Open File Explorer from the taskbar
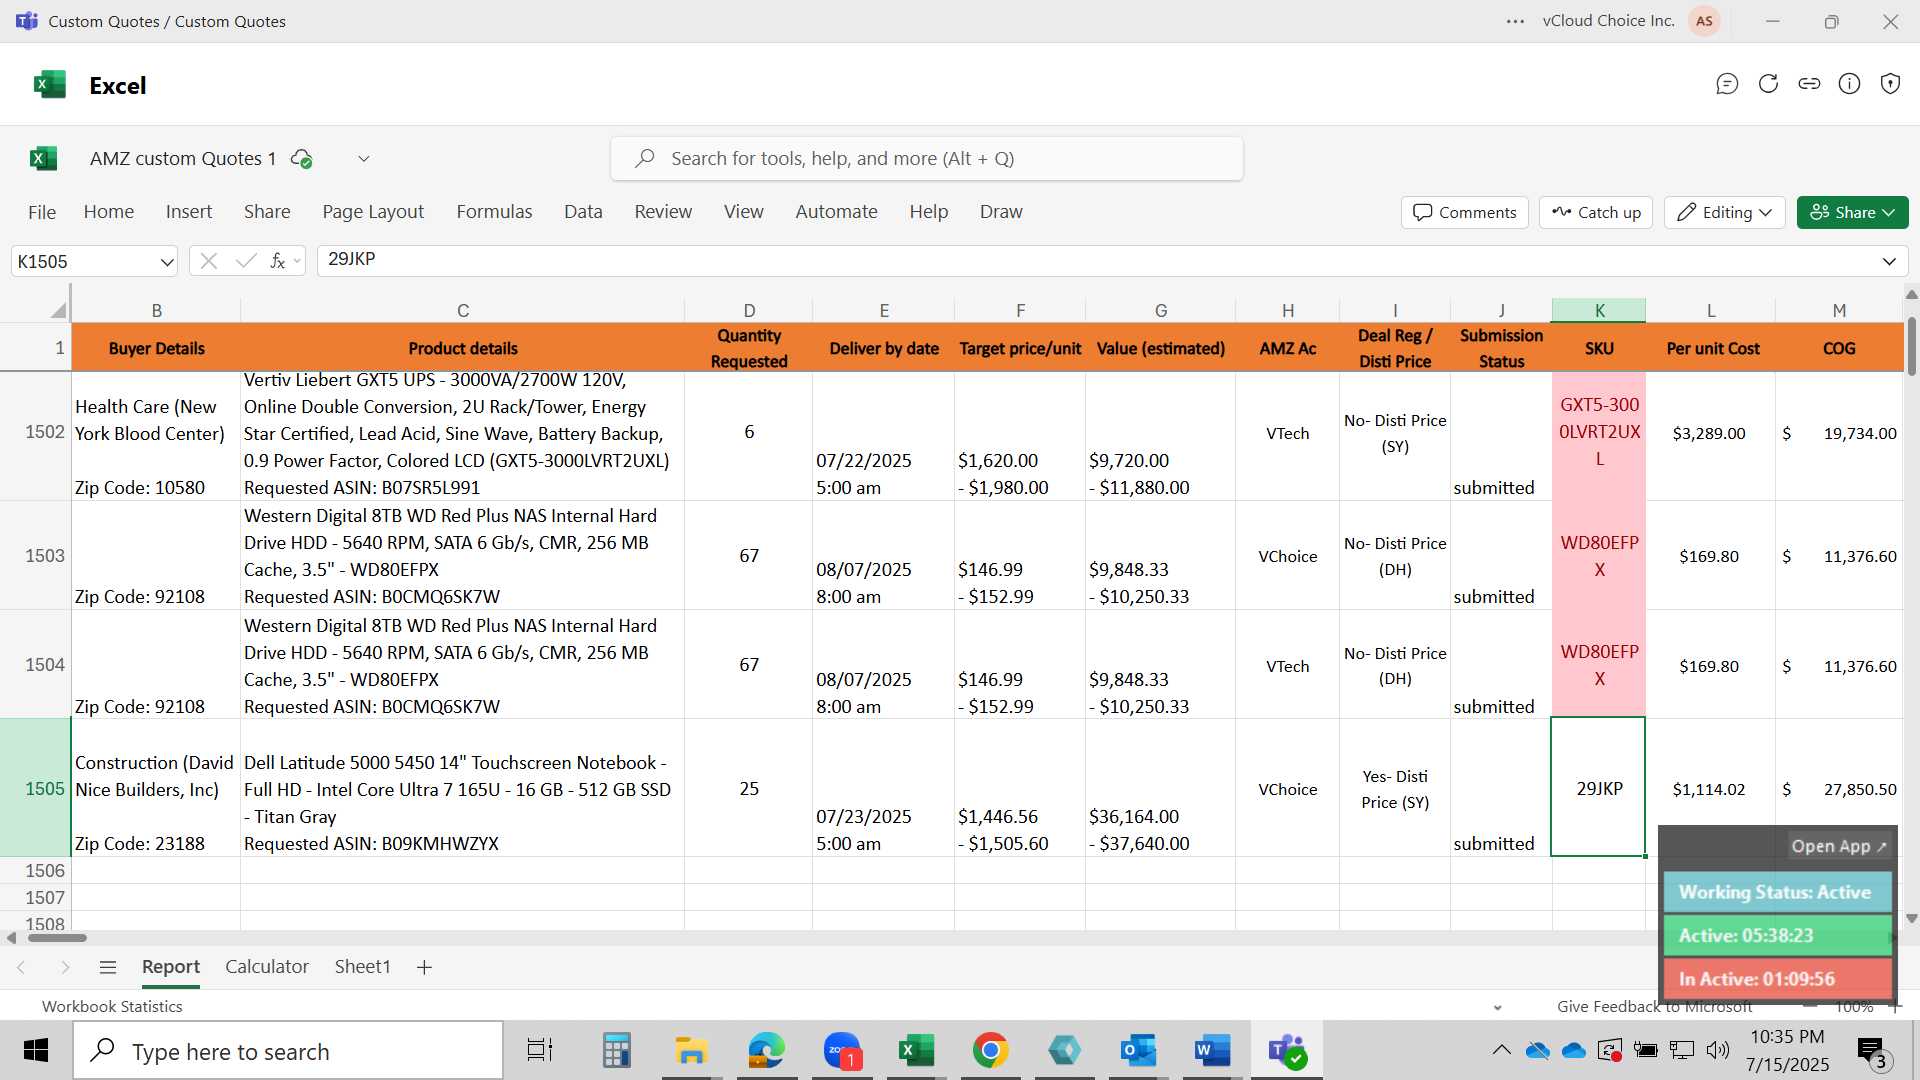 point(691,1050)
